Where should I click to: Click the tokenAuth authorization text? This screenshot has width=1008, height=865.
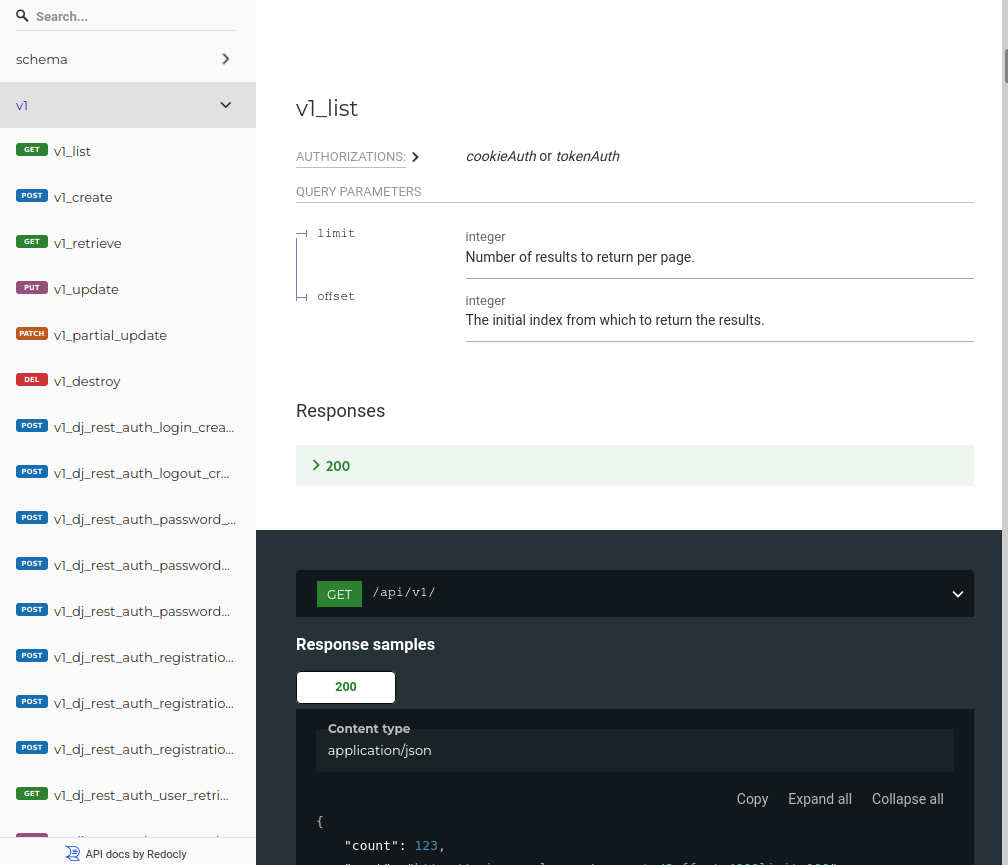(588, 156)
